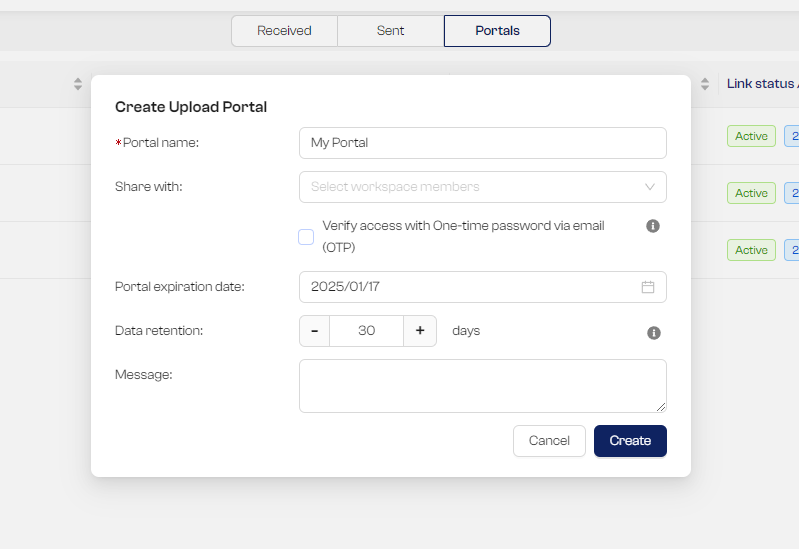The width and height of the screenshot is (799, 549).
Task: Click the Active badge in the third row
Action: click(751, 250)
